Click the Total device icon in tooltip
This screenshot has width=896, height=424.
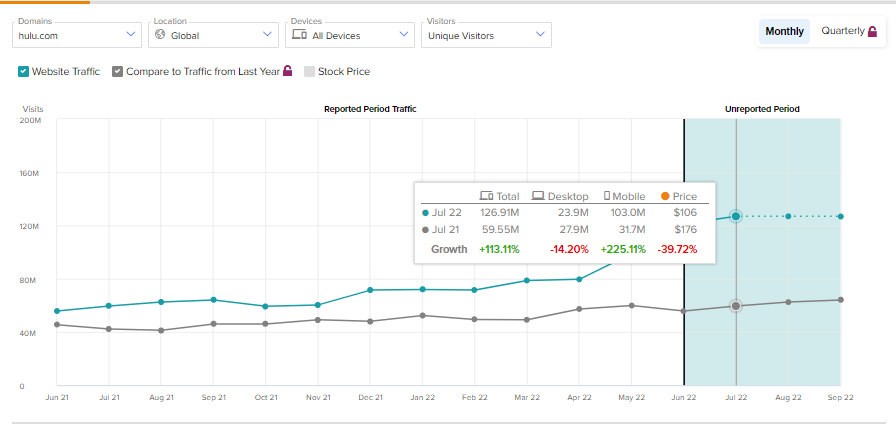486,196
